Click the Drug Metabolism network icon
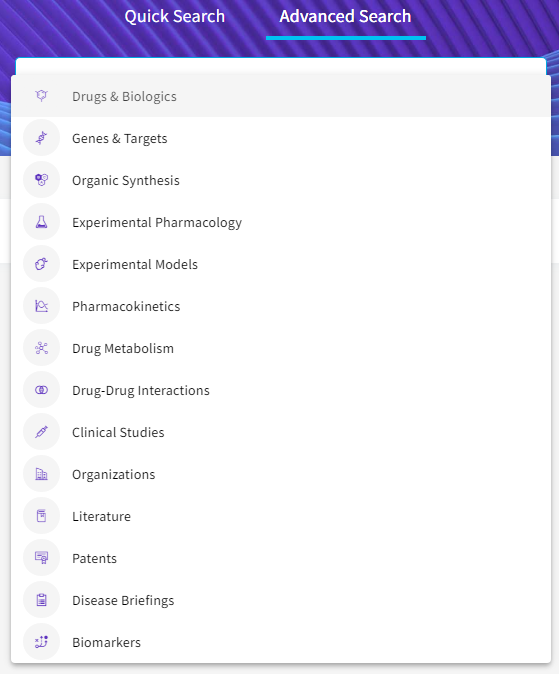This screenshot has height=674, width=559. 41,348
